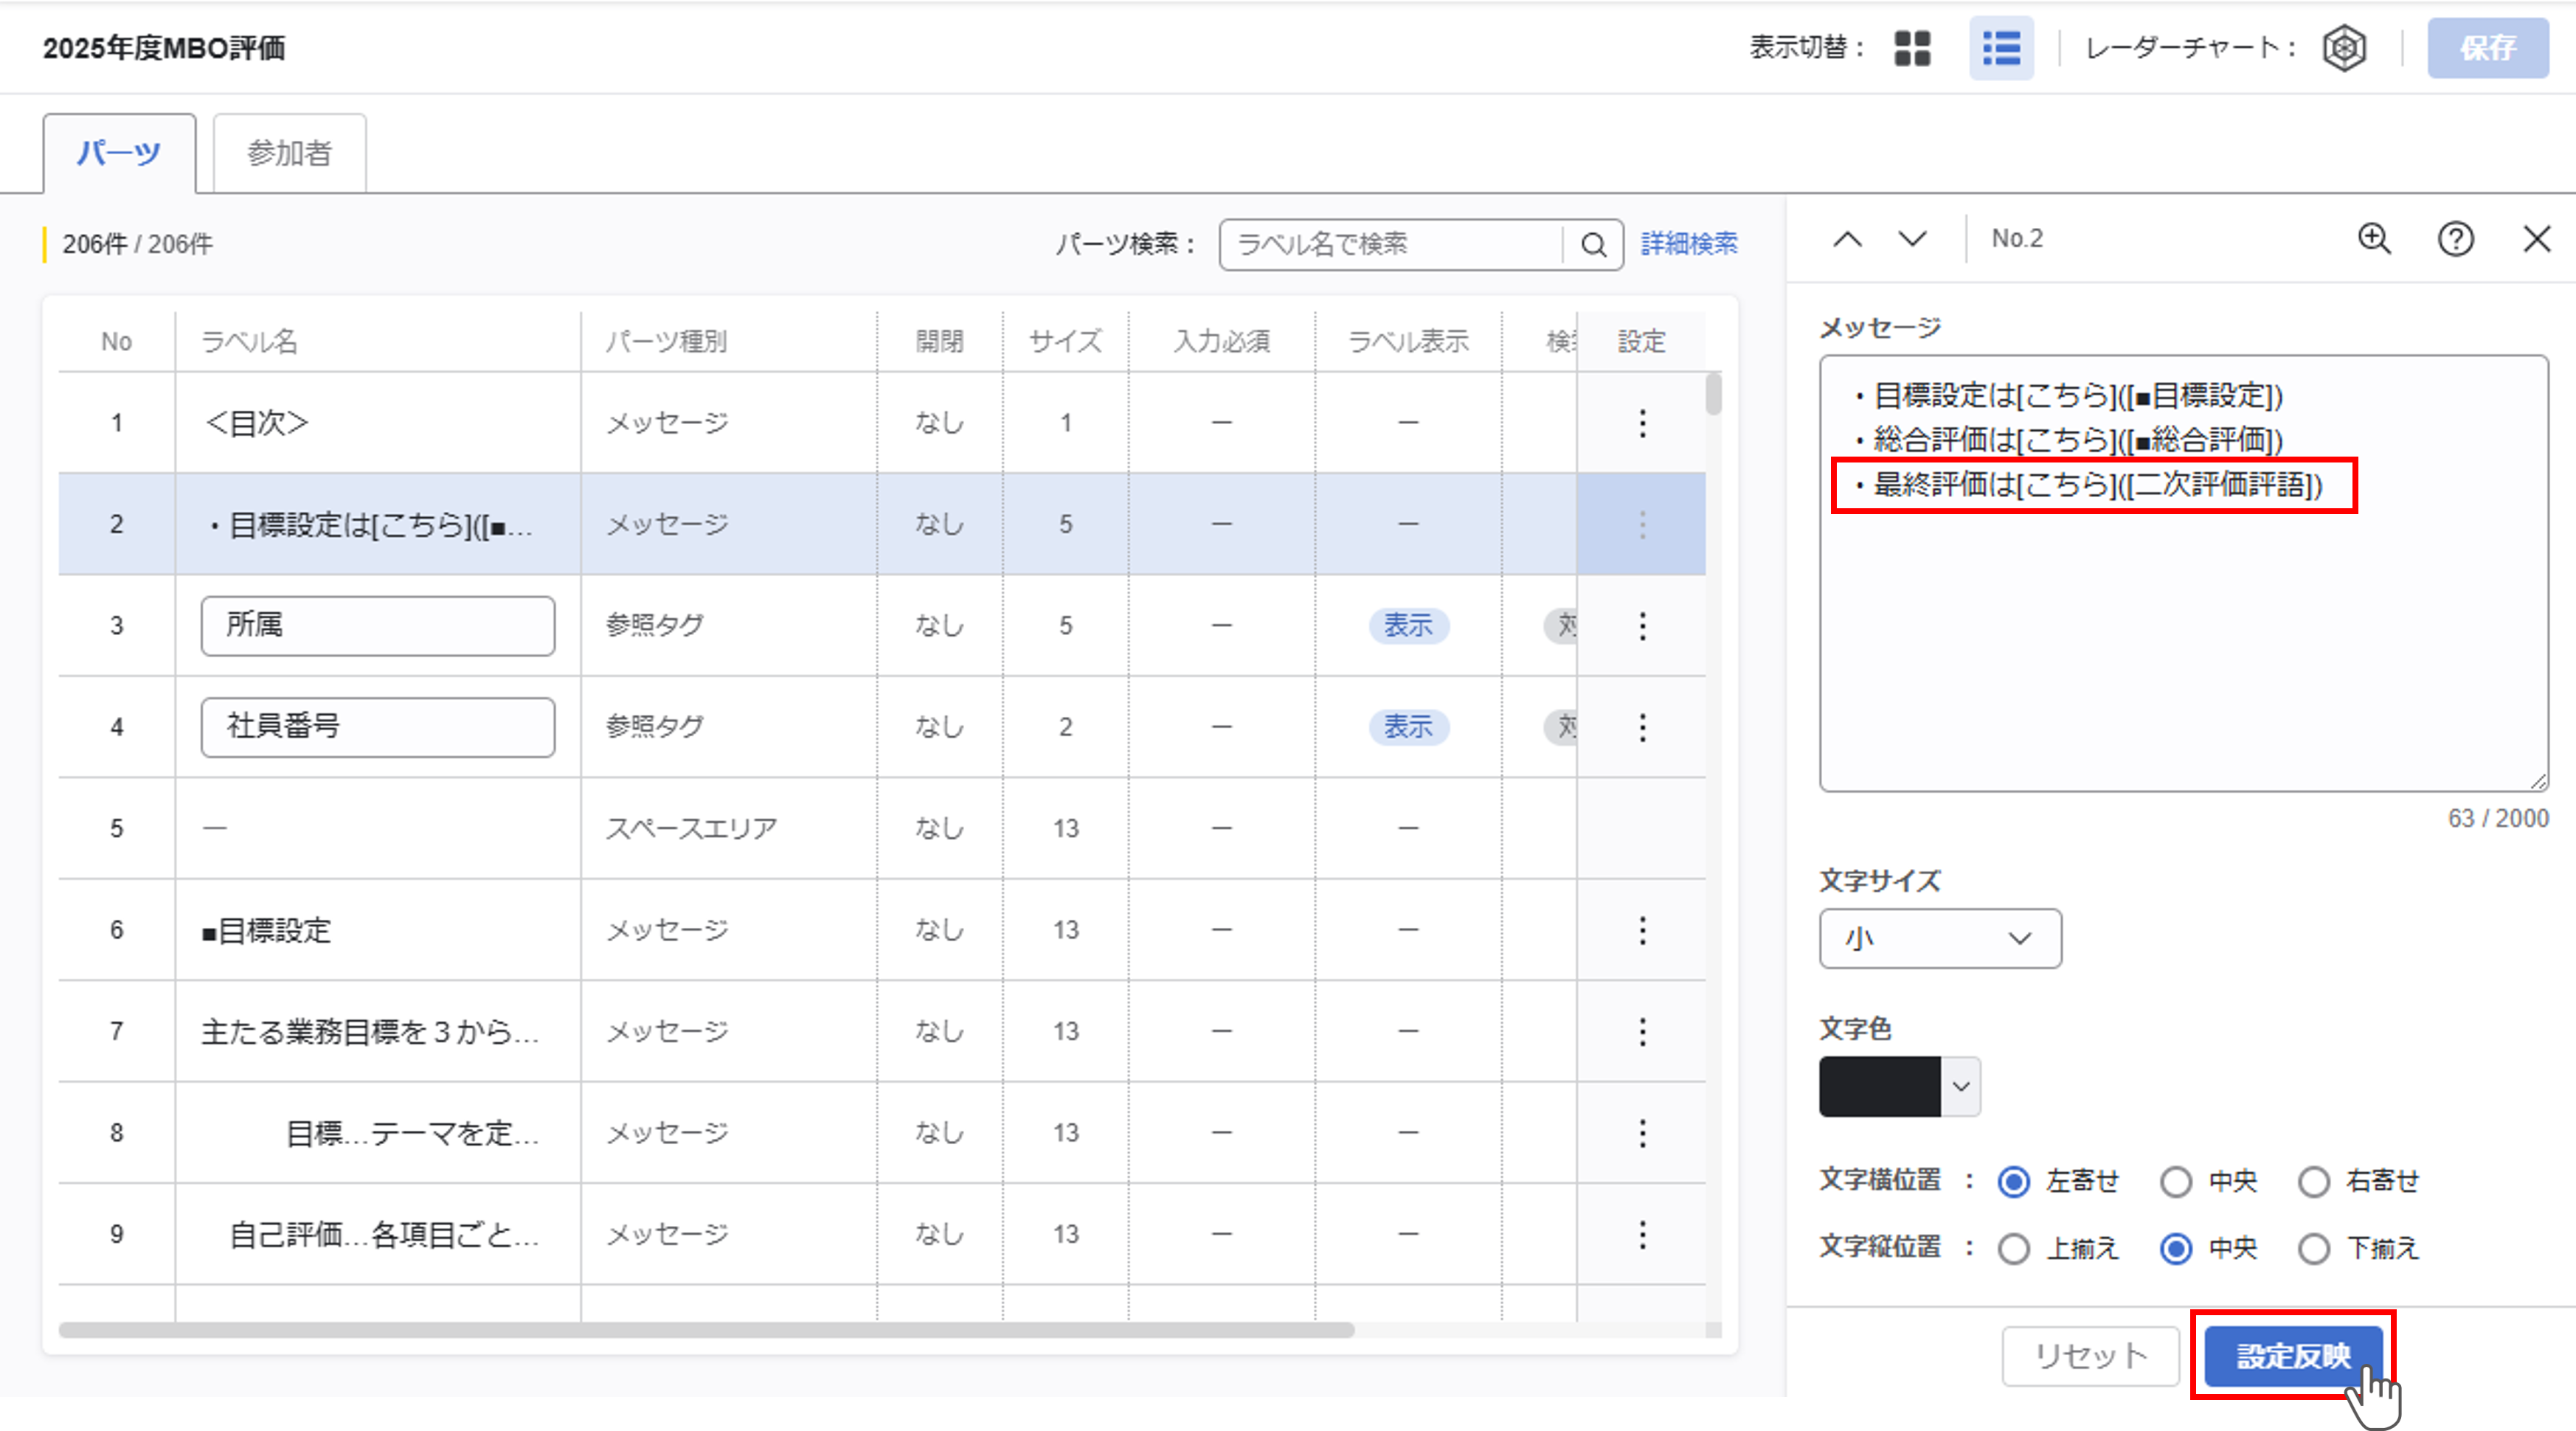Screen dimensions: 2576x1431
Task: Switch to the 参加者 tab
Action: point(289,153)
